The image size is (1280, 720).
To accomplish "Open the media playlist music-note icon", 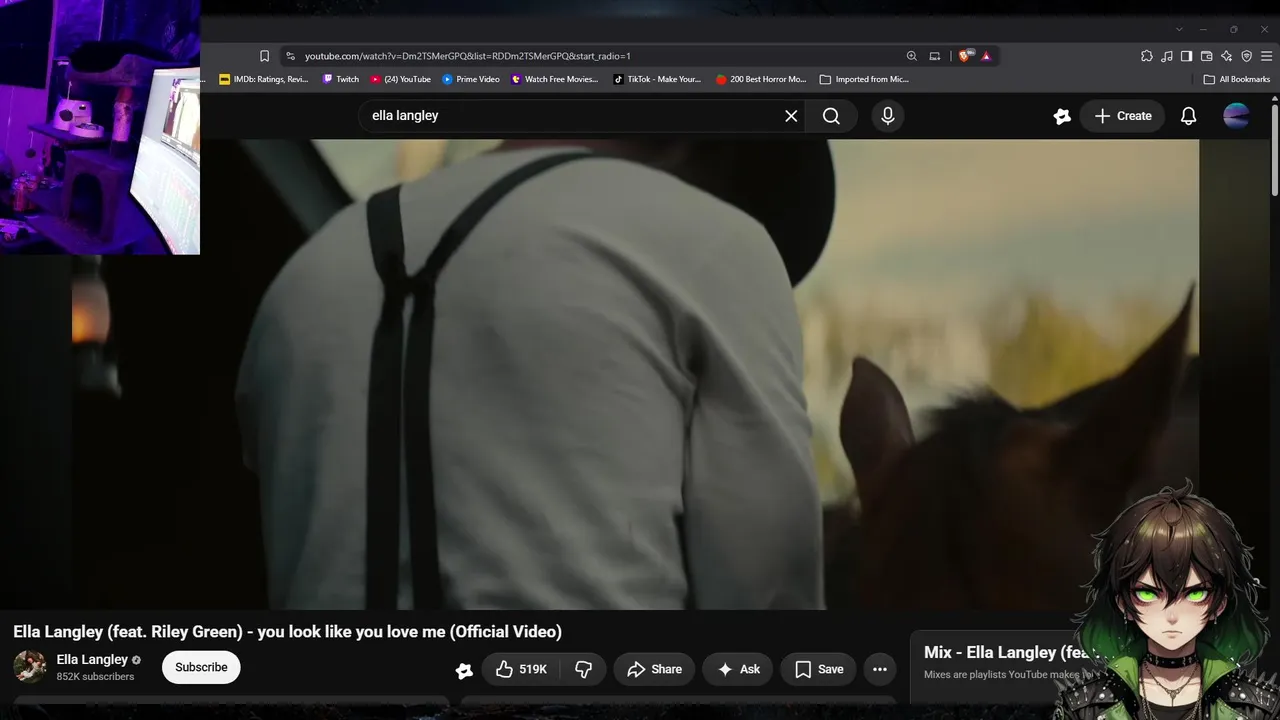I will click(x=1166, y=56).
